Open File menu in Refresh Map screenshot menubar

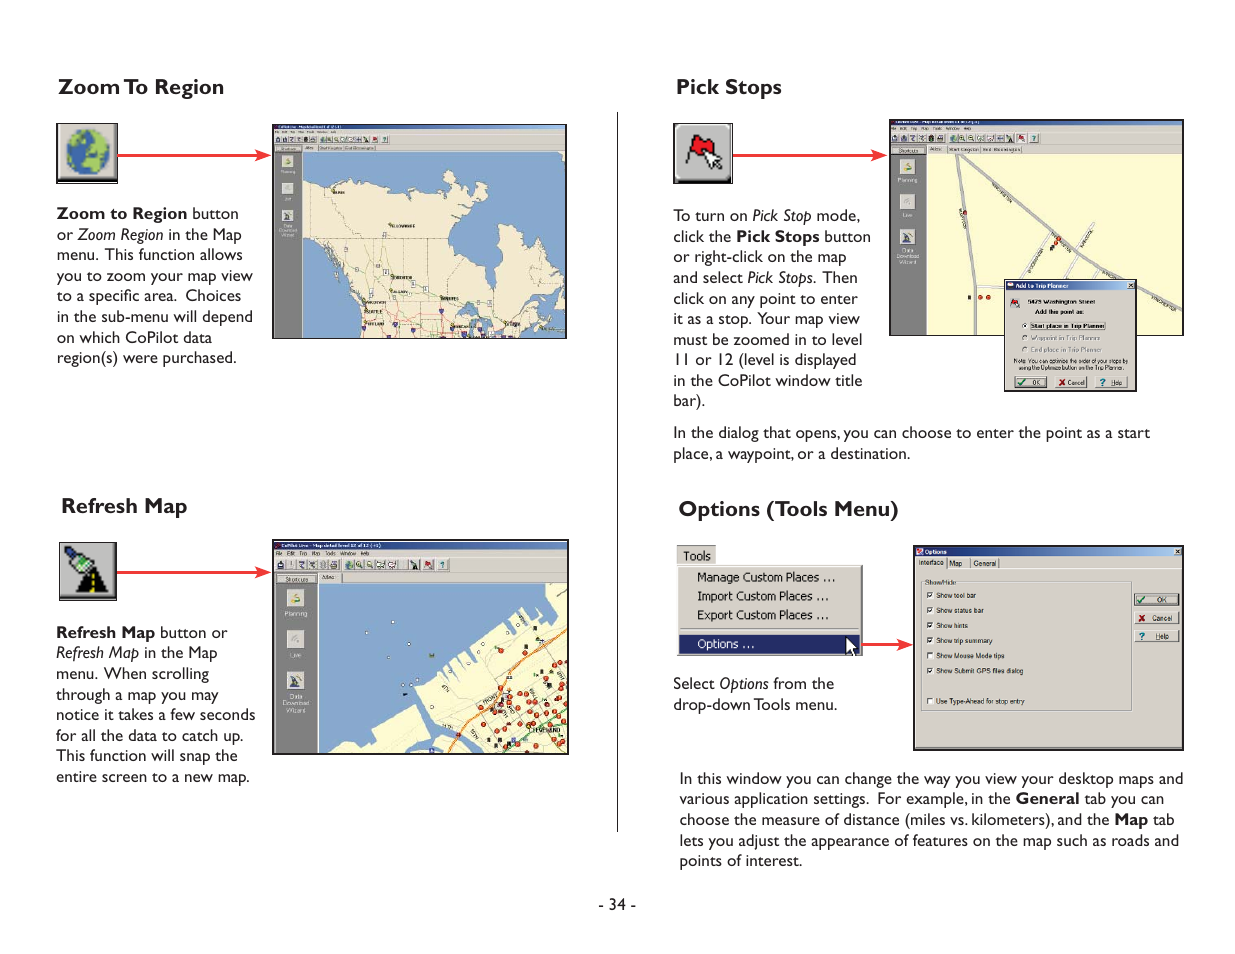[x=279, y=553]
